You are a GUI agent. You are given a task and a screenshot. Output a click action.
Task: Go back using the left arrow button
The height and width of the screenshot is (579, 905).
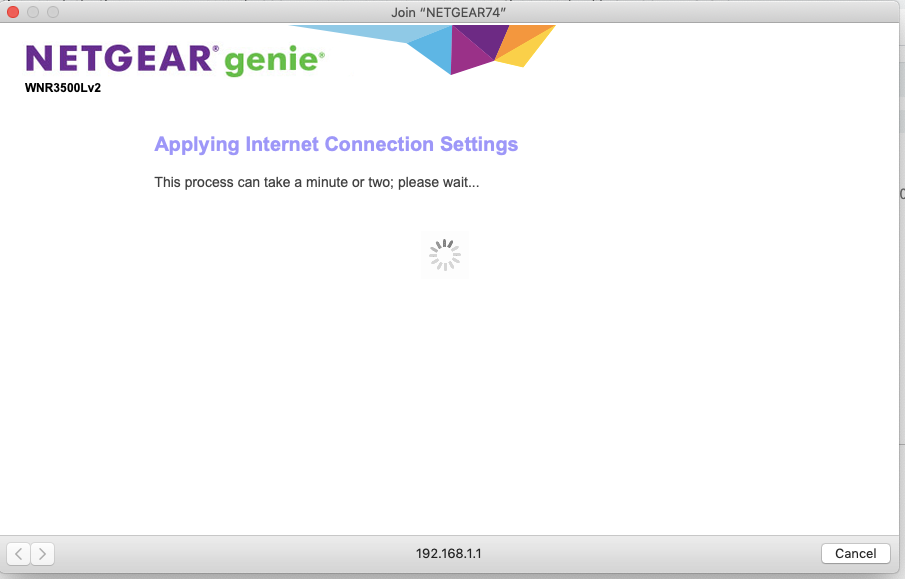[18, 554]
